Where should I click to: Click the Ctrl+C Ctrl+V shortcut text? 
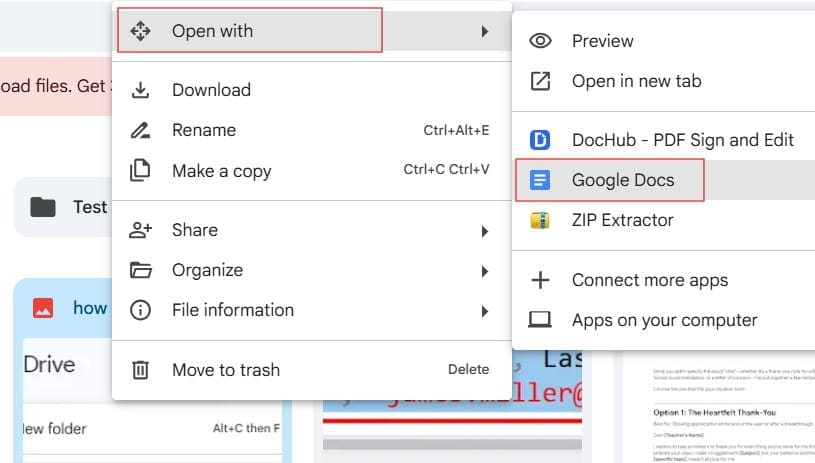point(446,169)
